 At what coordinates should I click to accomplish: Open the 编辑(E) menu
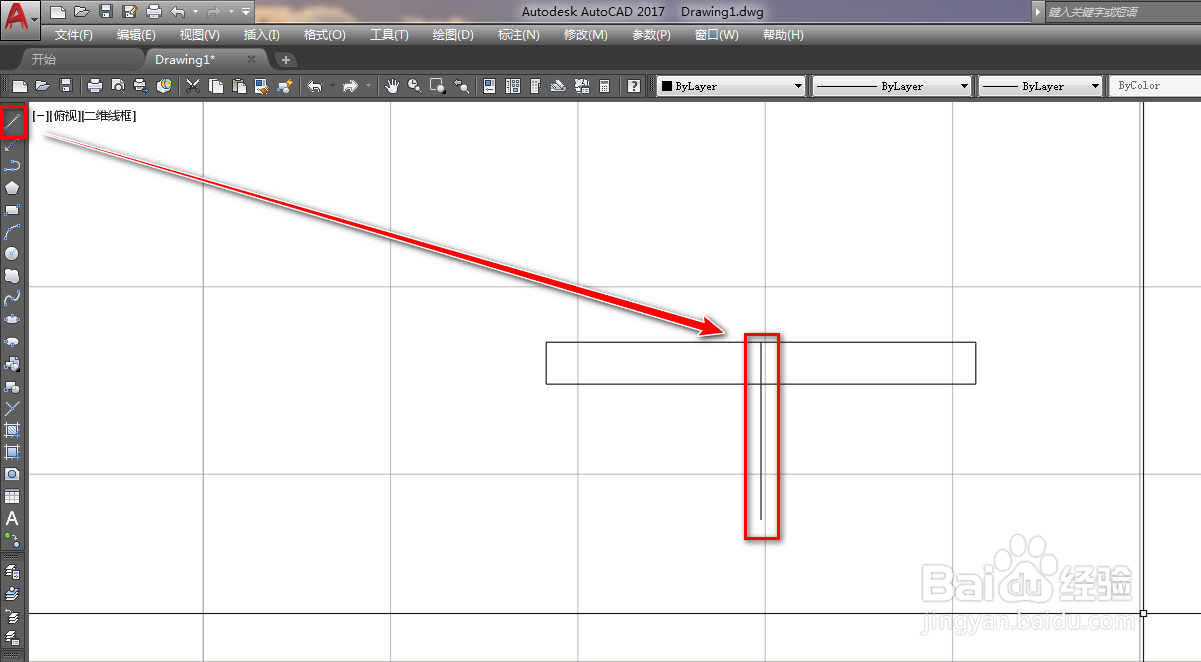point(137,35)
